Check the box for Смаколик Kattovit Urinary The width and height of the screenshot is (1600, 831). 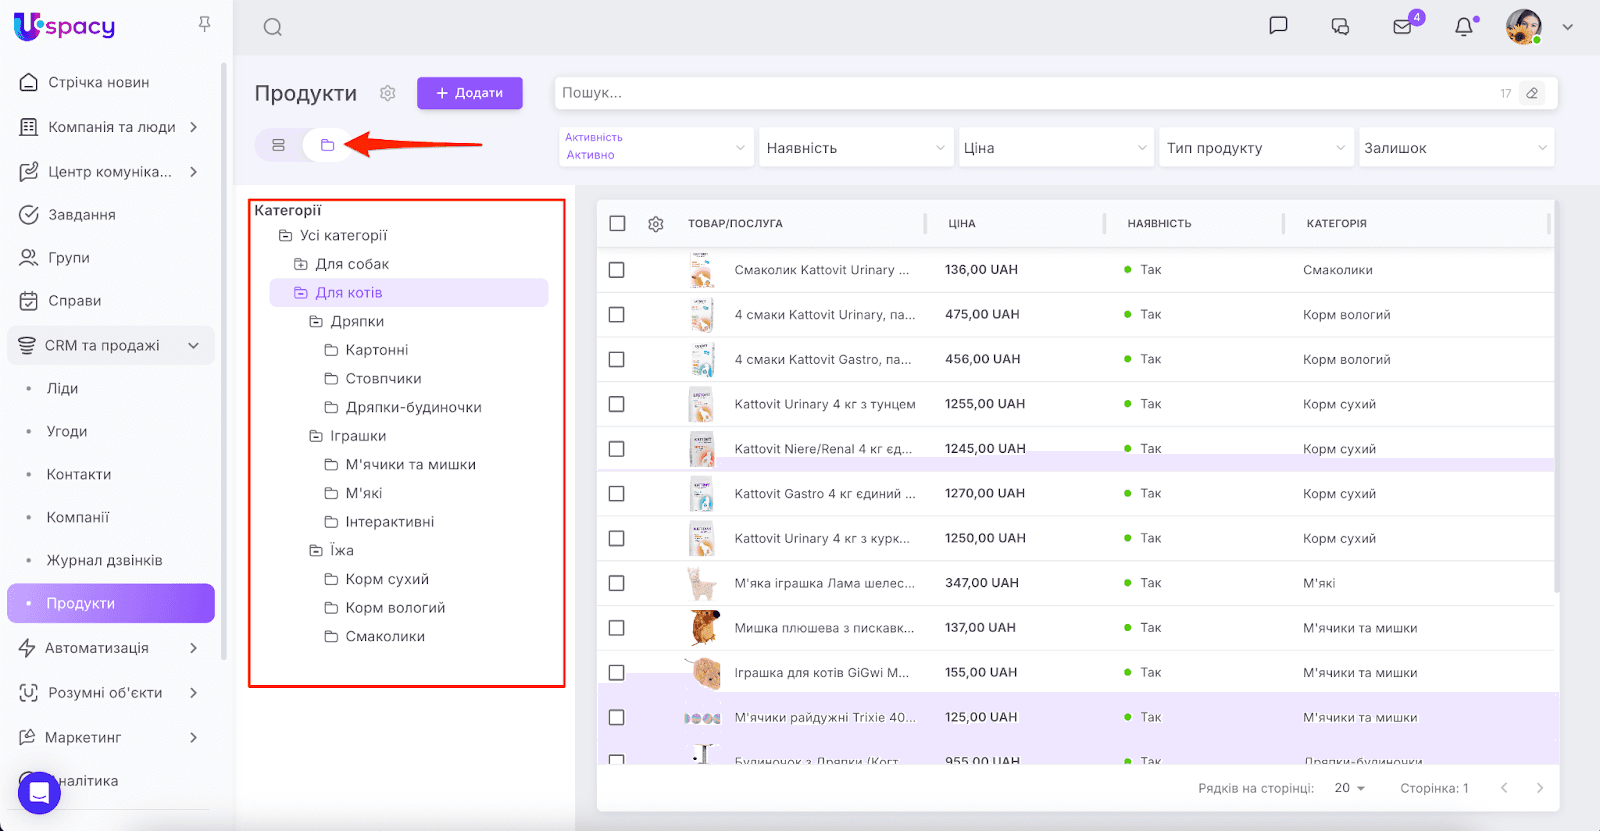[617, 270]
